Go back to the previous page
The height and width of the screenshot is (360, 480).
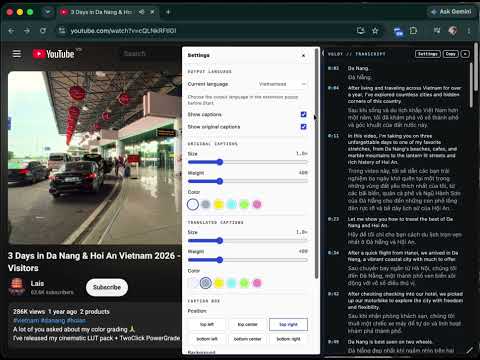11,31
